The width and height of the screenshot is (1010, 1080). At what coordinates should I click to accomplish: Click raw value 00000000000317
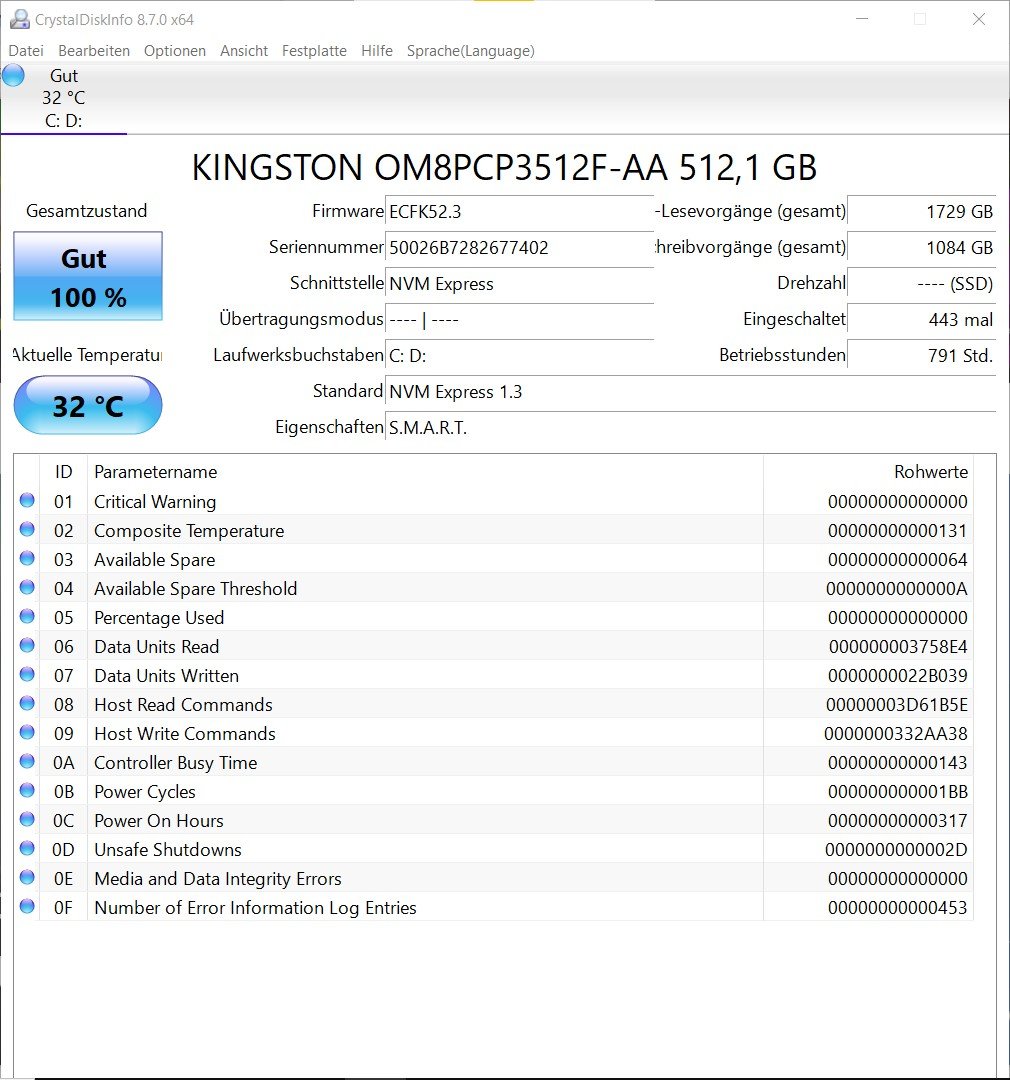[898, 821]
